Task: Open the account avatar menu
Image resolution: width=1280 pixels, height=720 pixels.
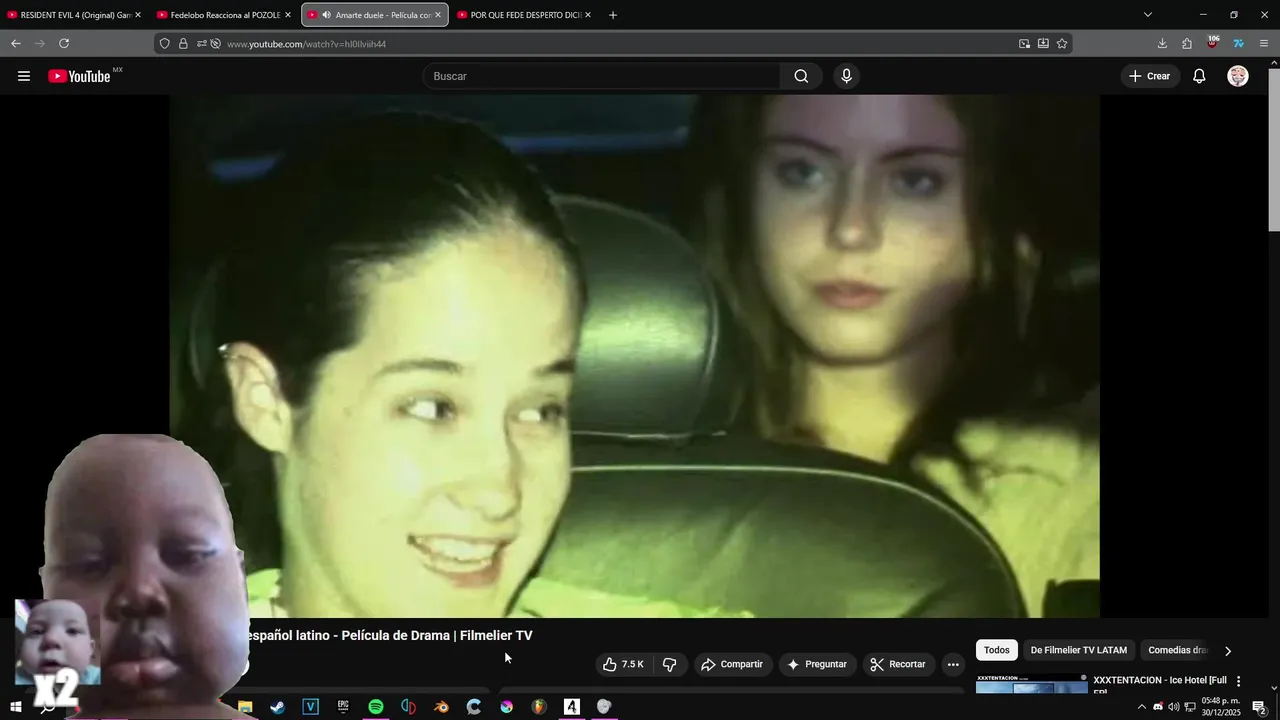Action: 1238,76
